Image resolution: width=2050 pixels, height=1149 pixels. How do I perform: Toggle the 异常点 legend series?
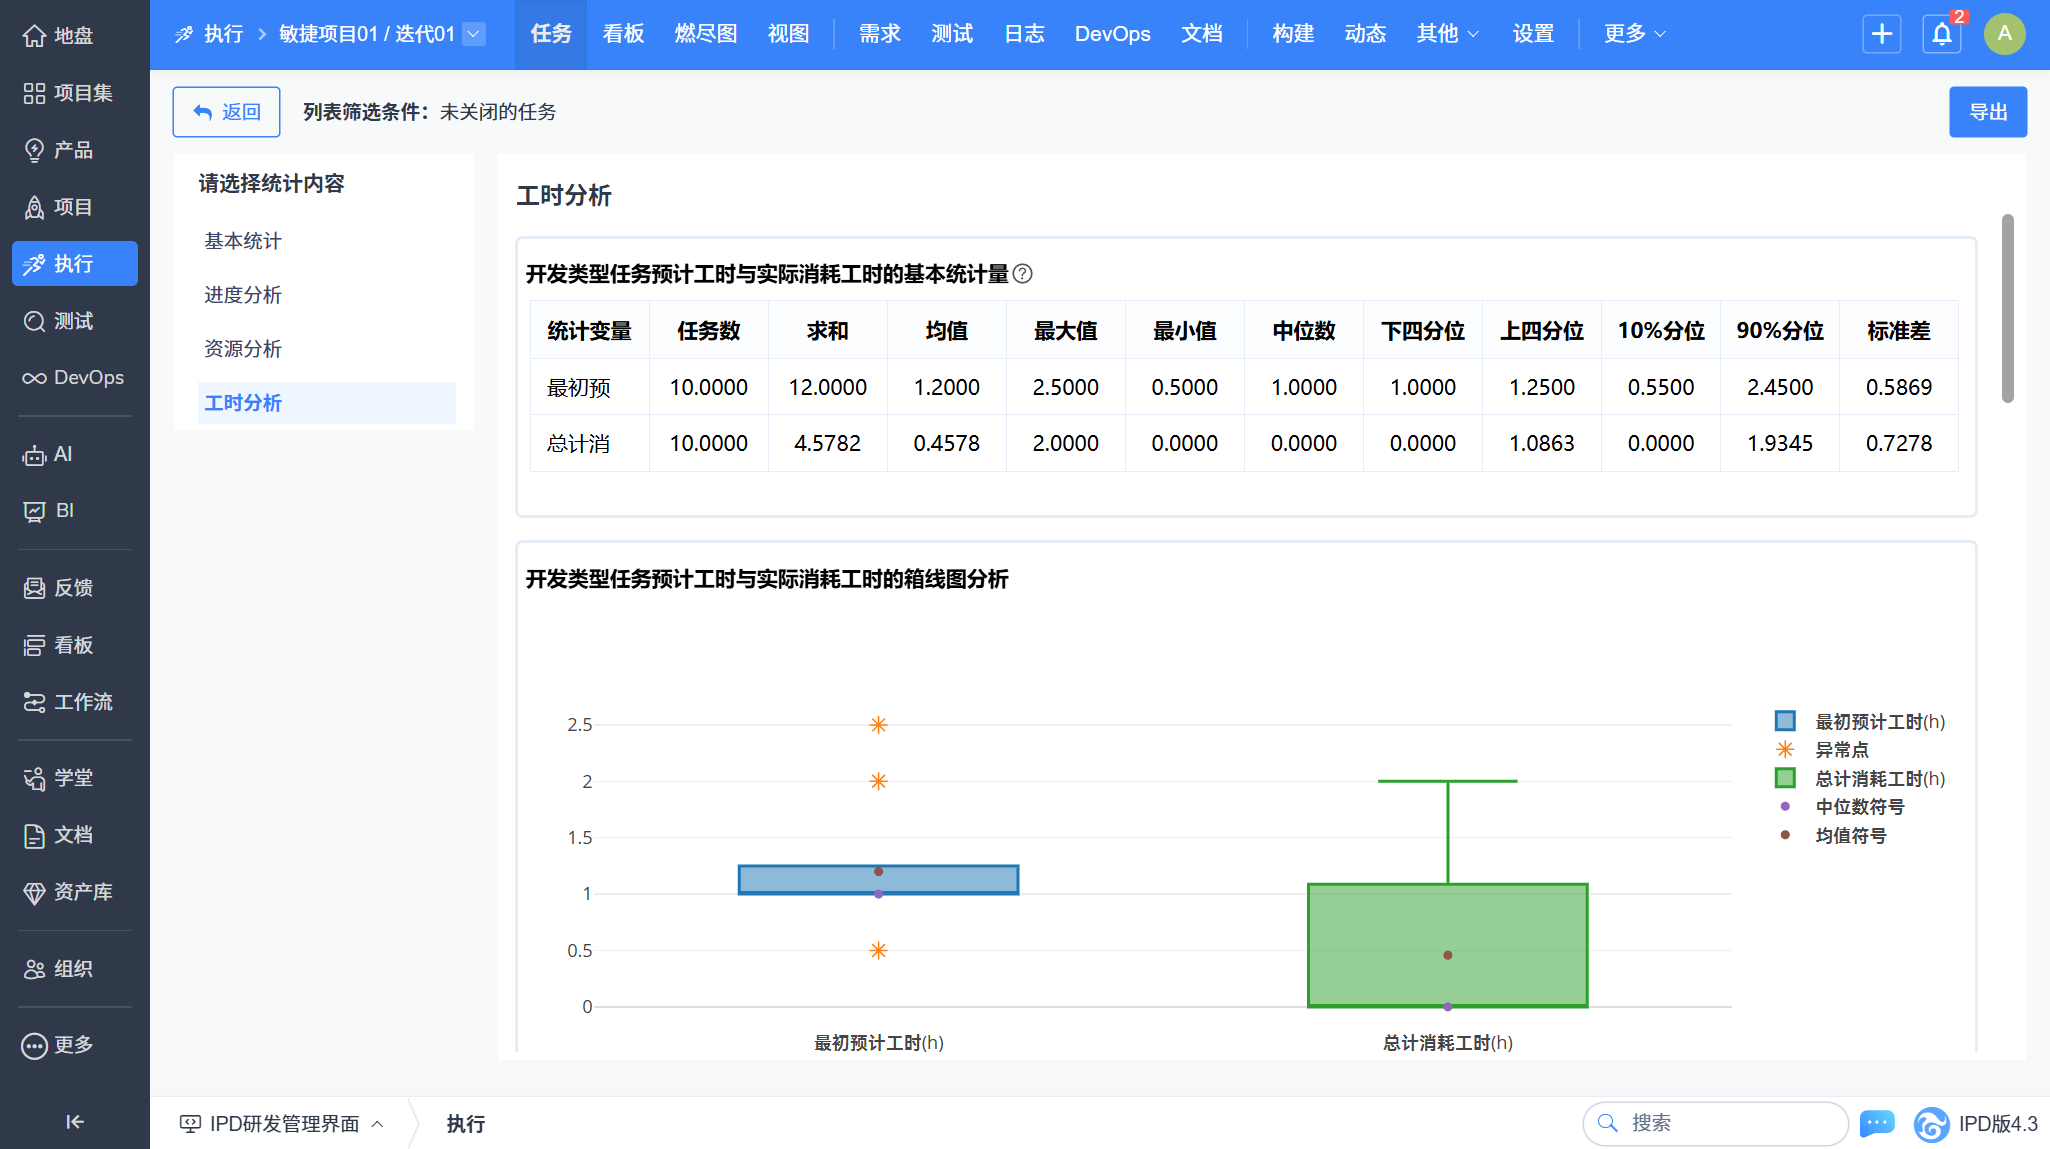click(1840, 750)
